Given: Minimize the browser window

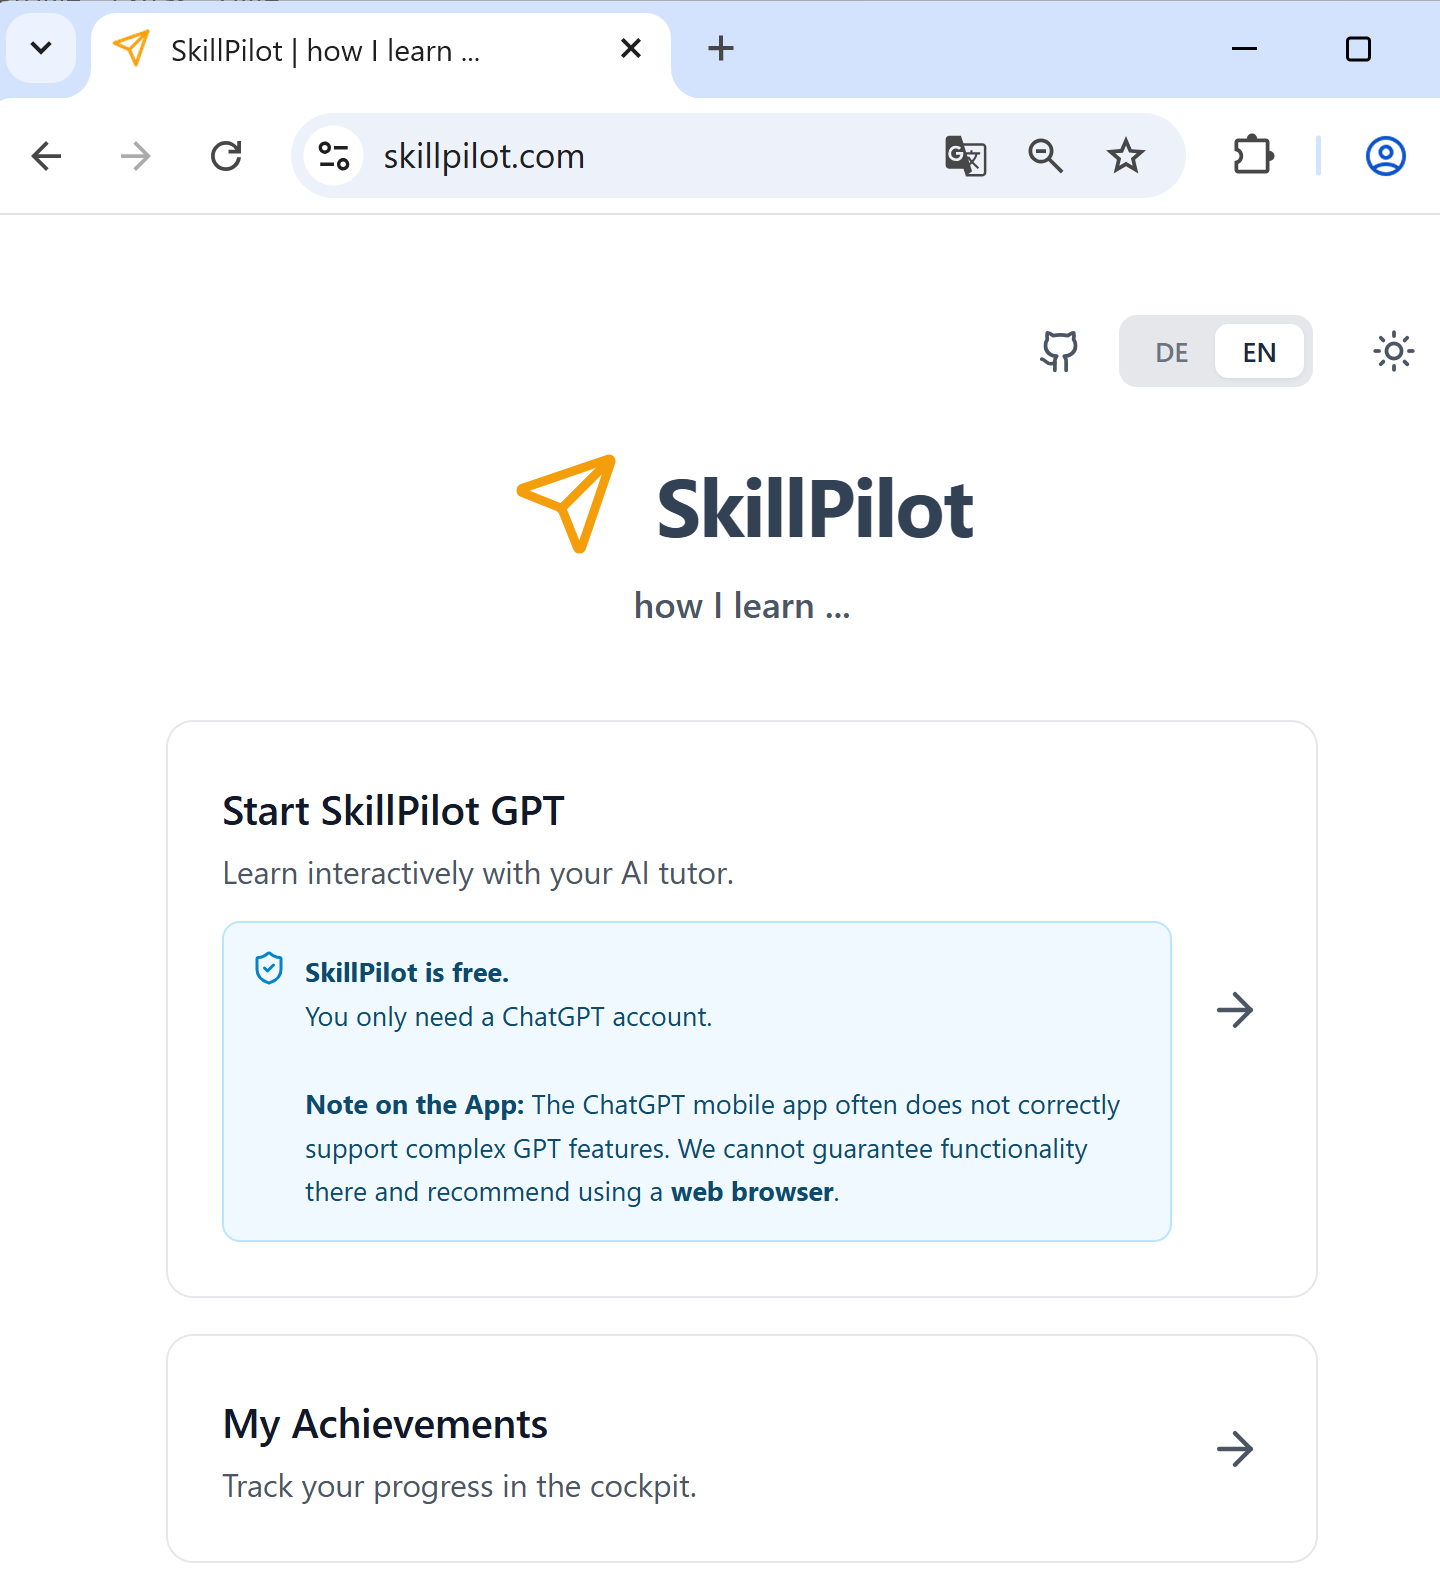Looking at the screenshot, I should point(1244,48).
